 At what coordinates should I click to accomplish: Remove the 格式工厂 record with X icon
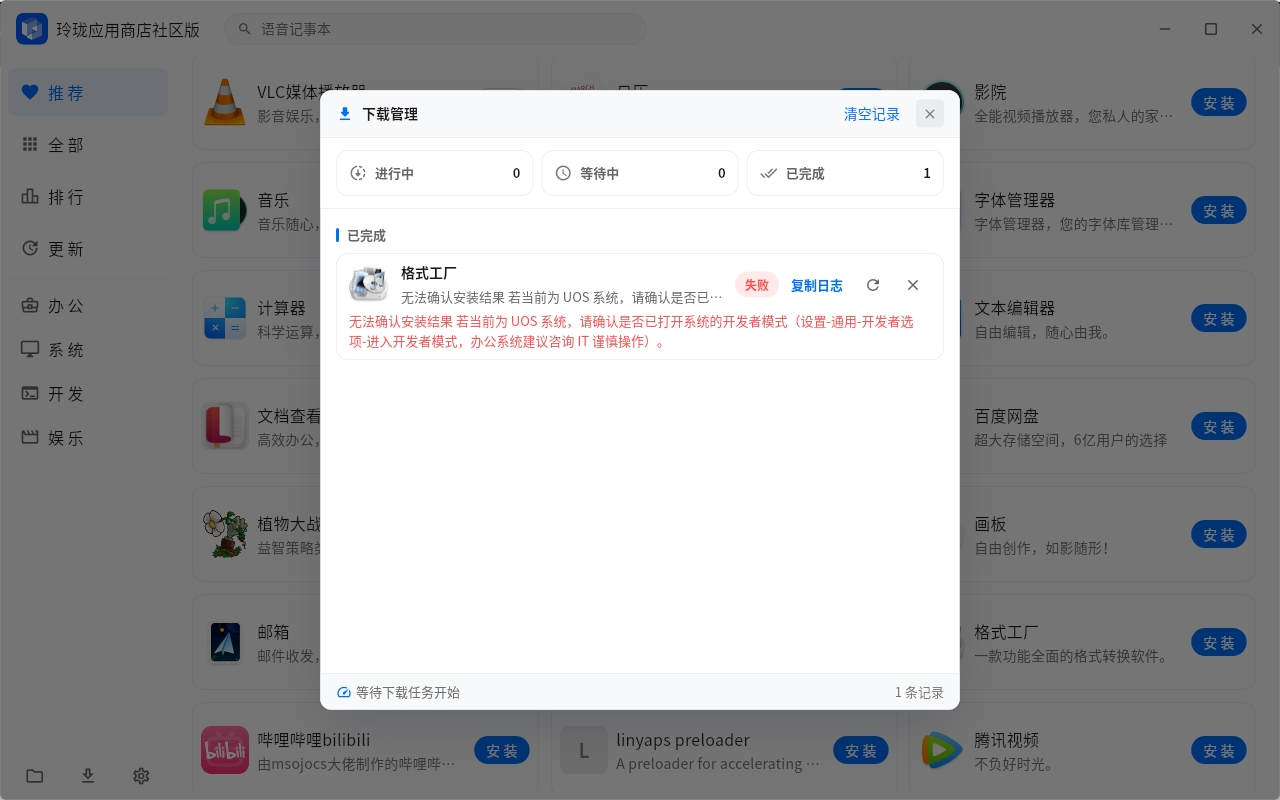(913, 285)
